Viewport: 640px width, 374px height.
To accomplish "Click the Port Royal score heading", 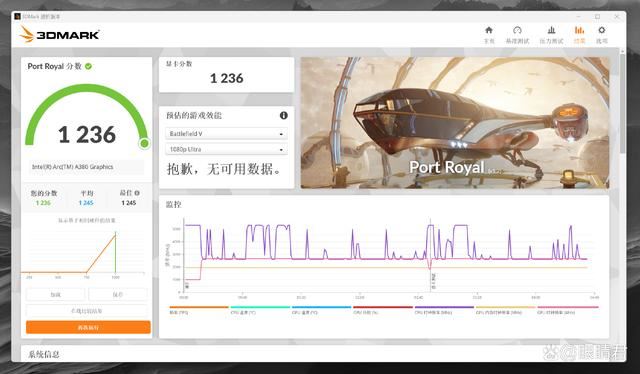I will tap(55, 66).
